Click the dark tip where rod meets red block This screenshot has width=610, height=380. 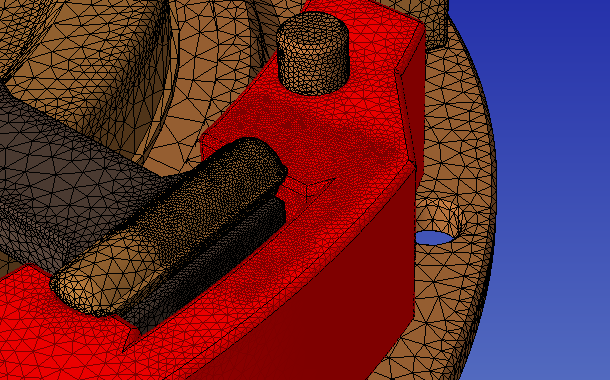click(282, 171)
